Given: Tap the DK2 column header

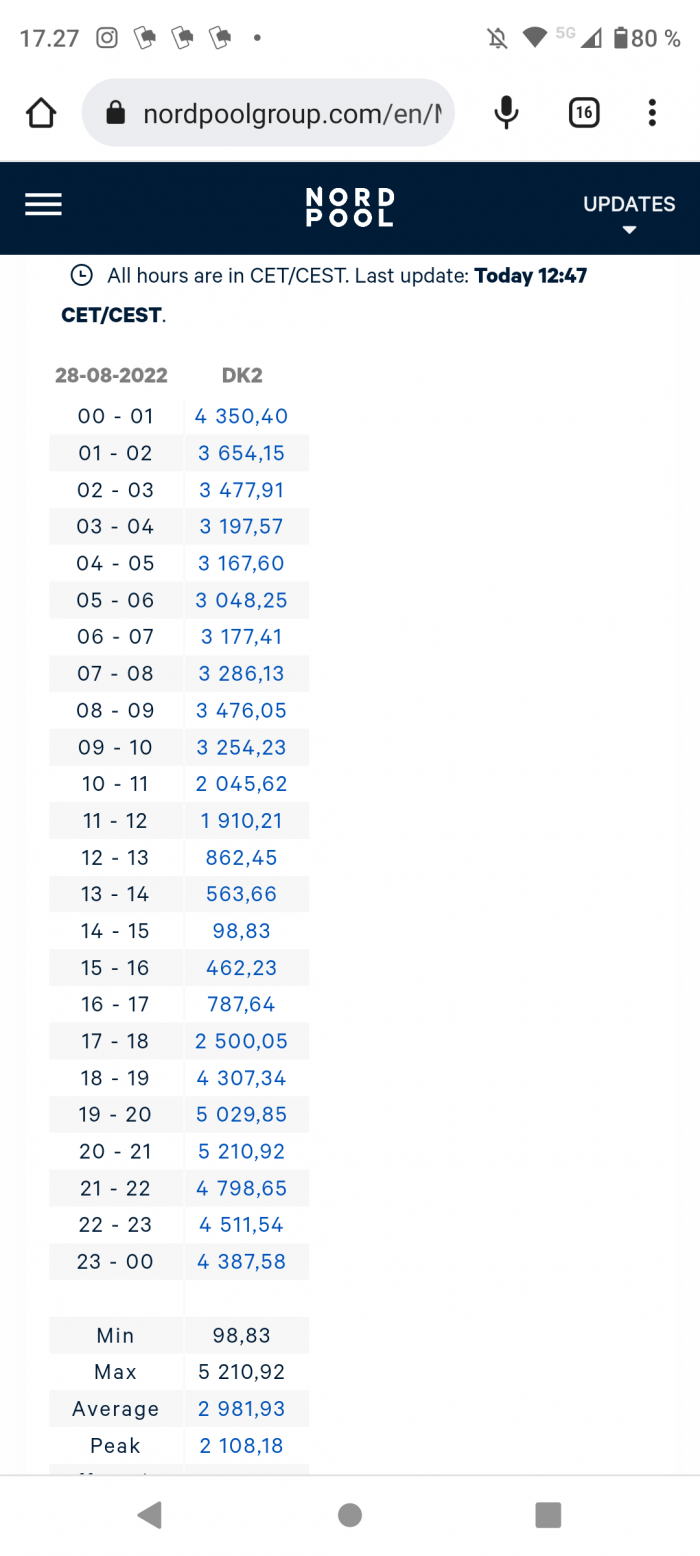Looking at the screenshot, I should click(242, 376).
